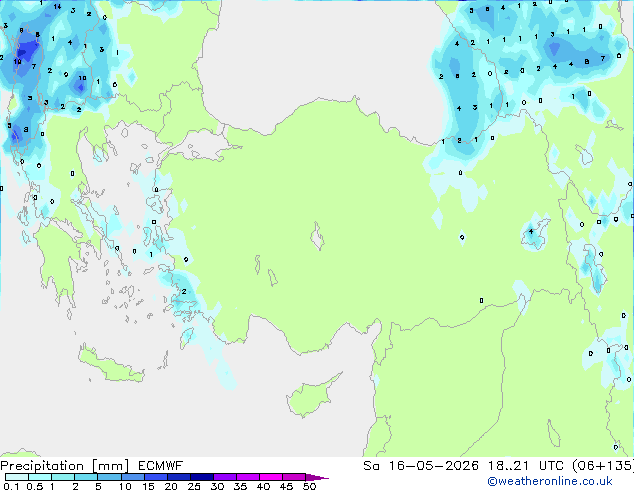Image resolution: width=634 pixels, height=490 pixels.
Task: Select the legend swatch between 5 and 10
Action: coord(109,477)
